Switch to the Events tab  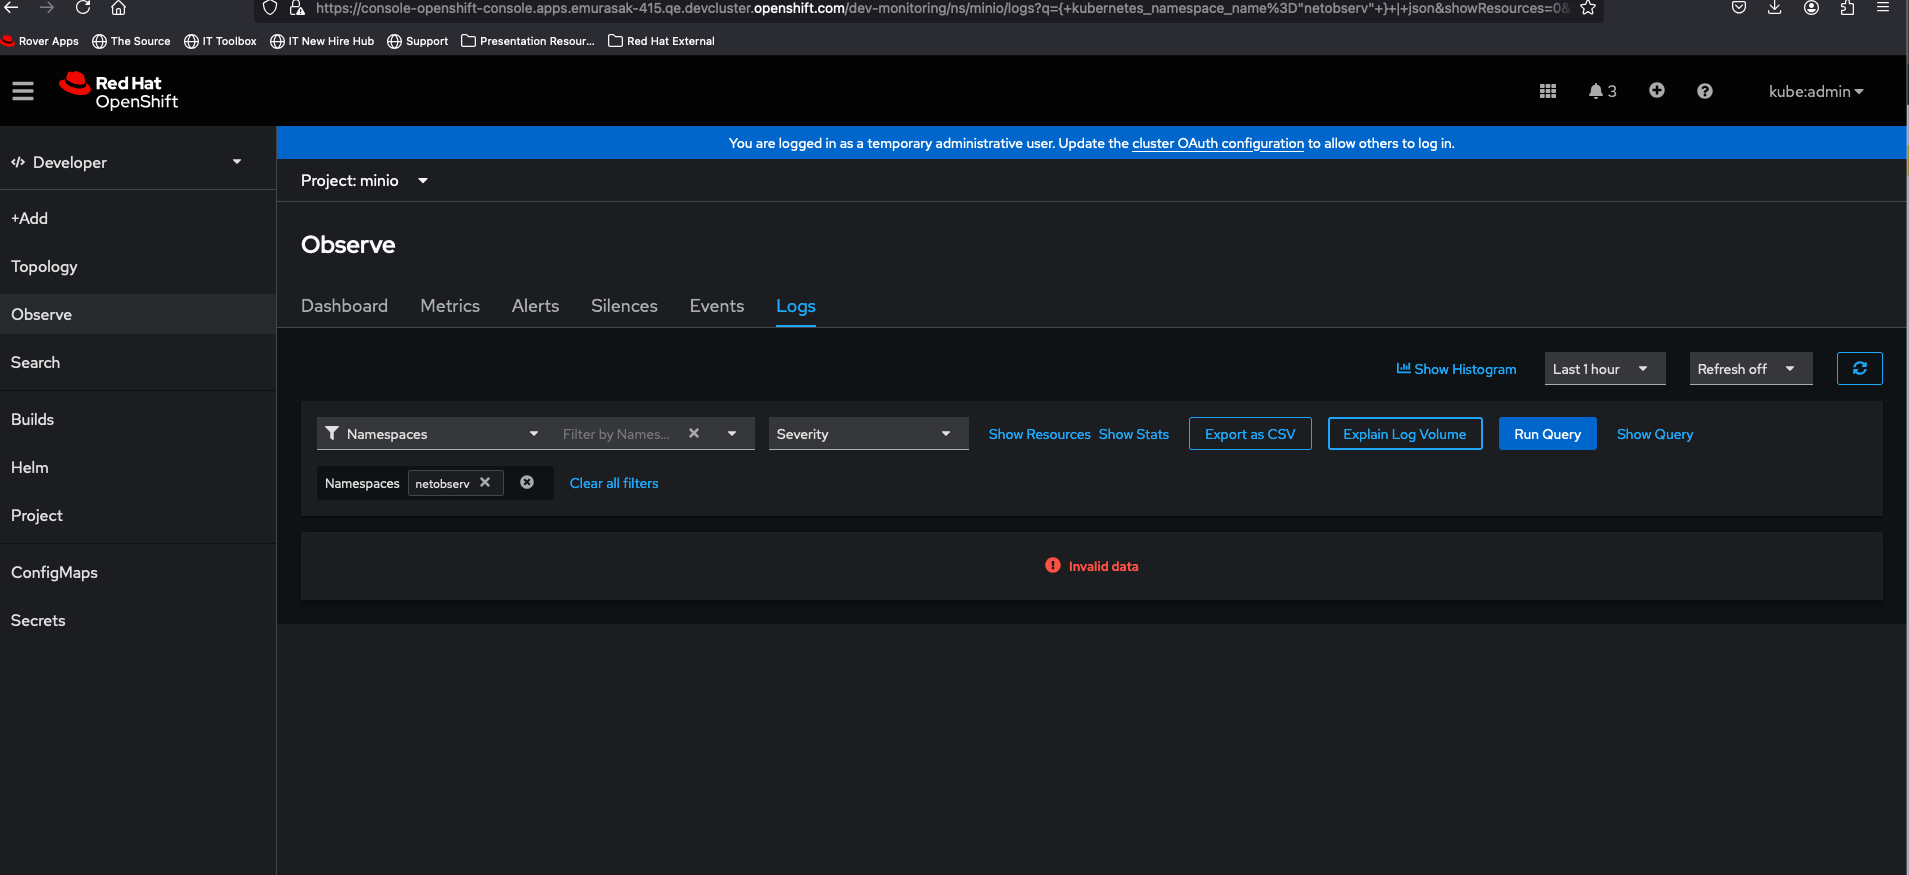[x=717, y=306]
